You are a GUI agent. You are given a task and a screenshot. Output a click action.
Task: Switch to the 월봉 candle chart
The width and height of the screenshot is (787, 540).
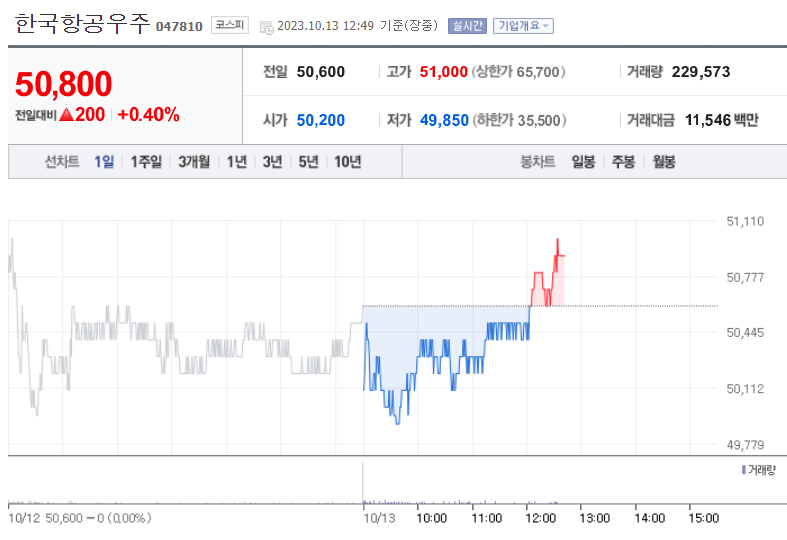664,162
